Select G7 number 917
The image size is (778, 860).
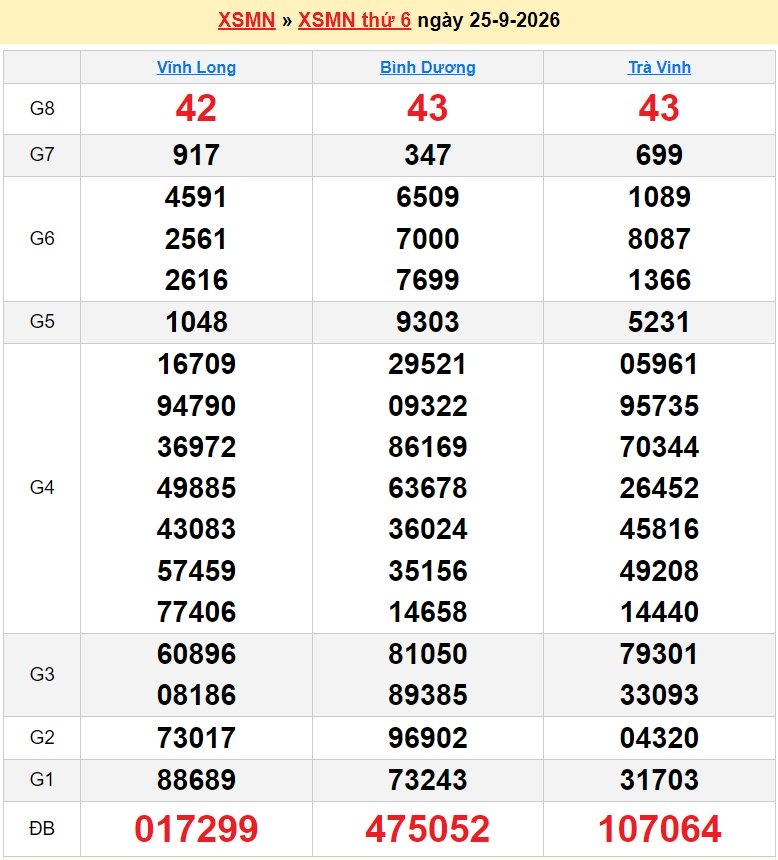point(196,155)
